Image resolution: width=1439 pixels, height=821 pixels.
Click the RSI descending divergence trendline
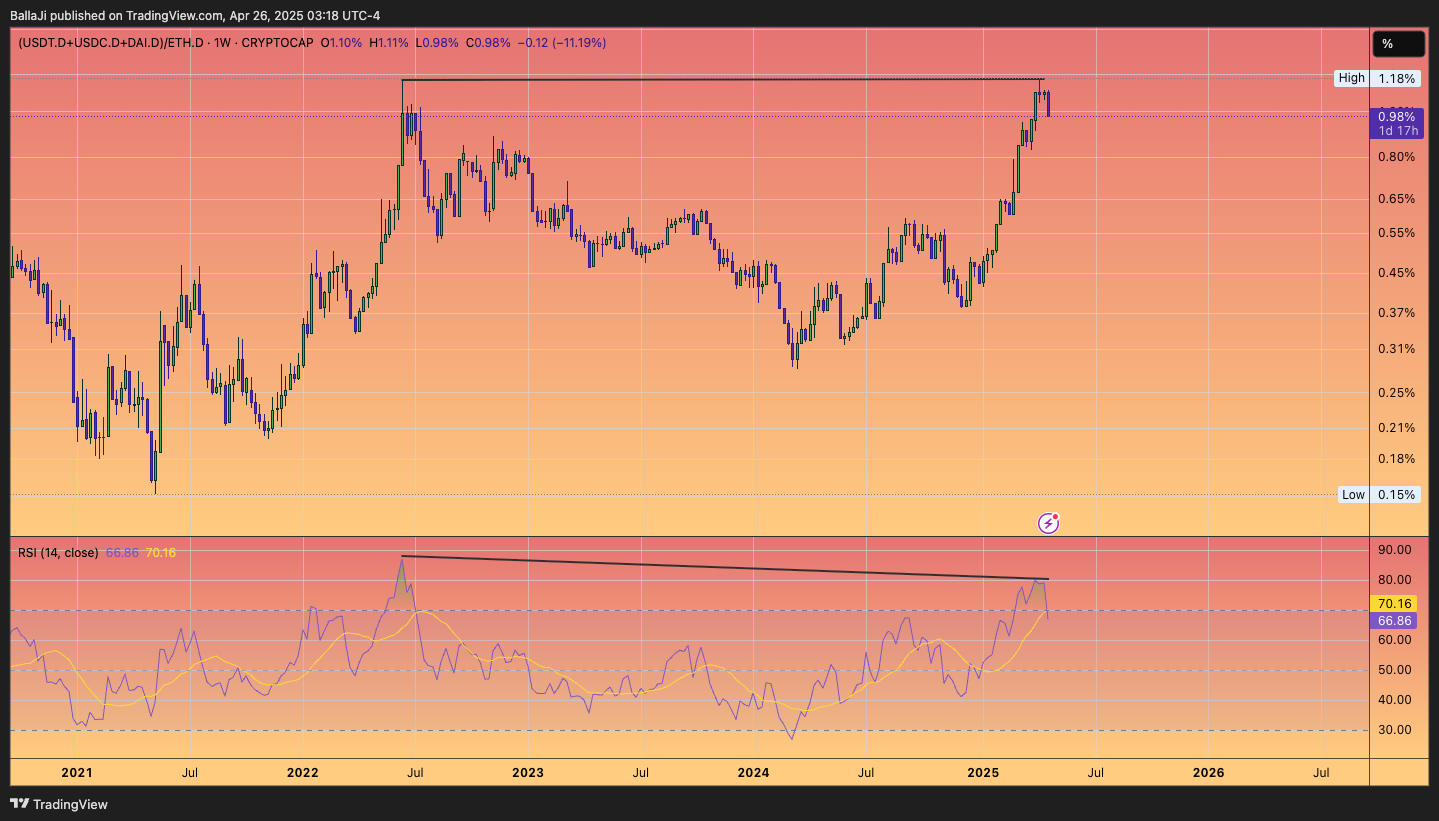click(724, 567)
